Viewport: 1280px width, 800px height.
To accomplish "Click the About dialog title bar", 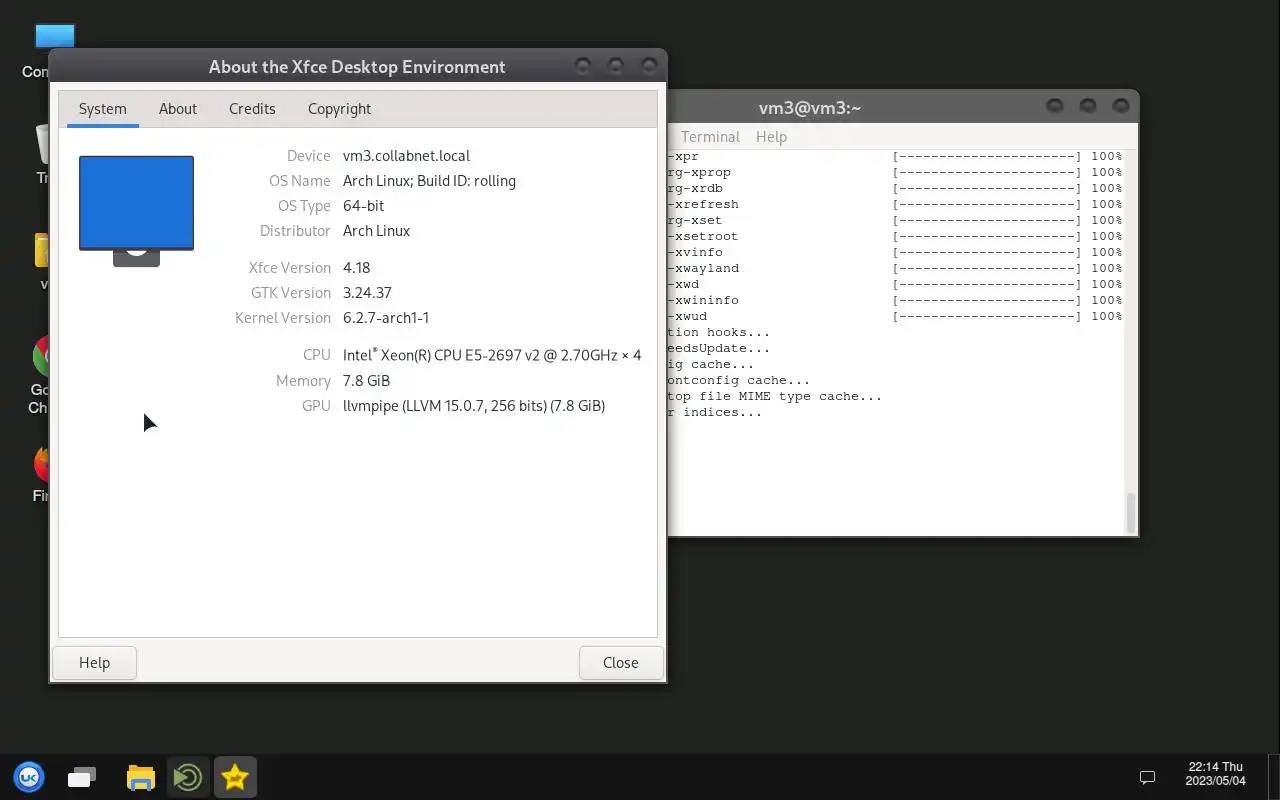I will (x=357, y=67).
